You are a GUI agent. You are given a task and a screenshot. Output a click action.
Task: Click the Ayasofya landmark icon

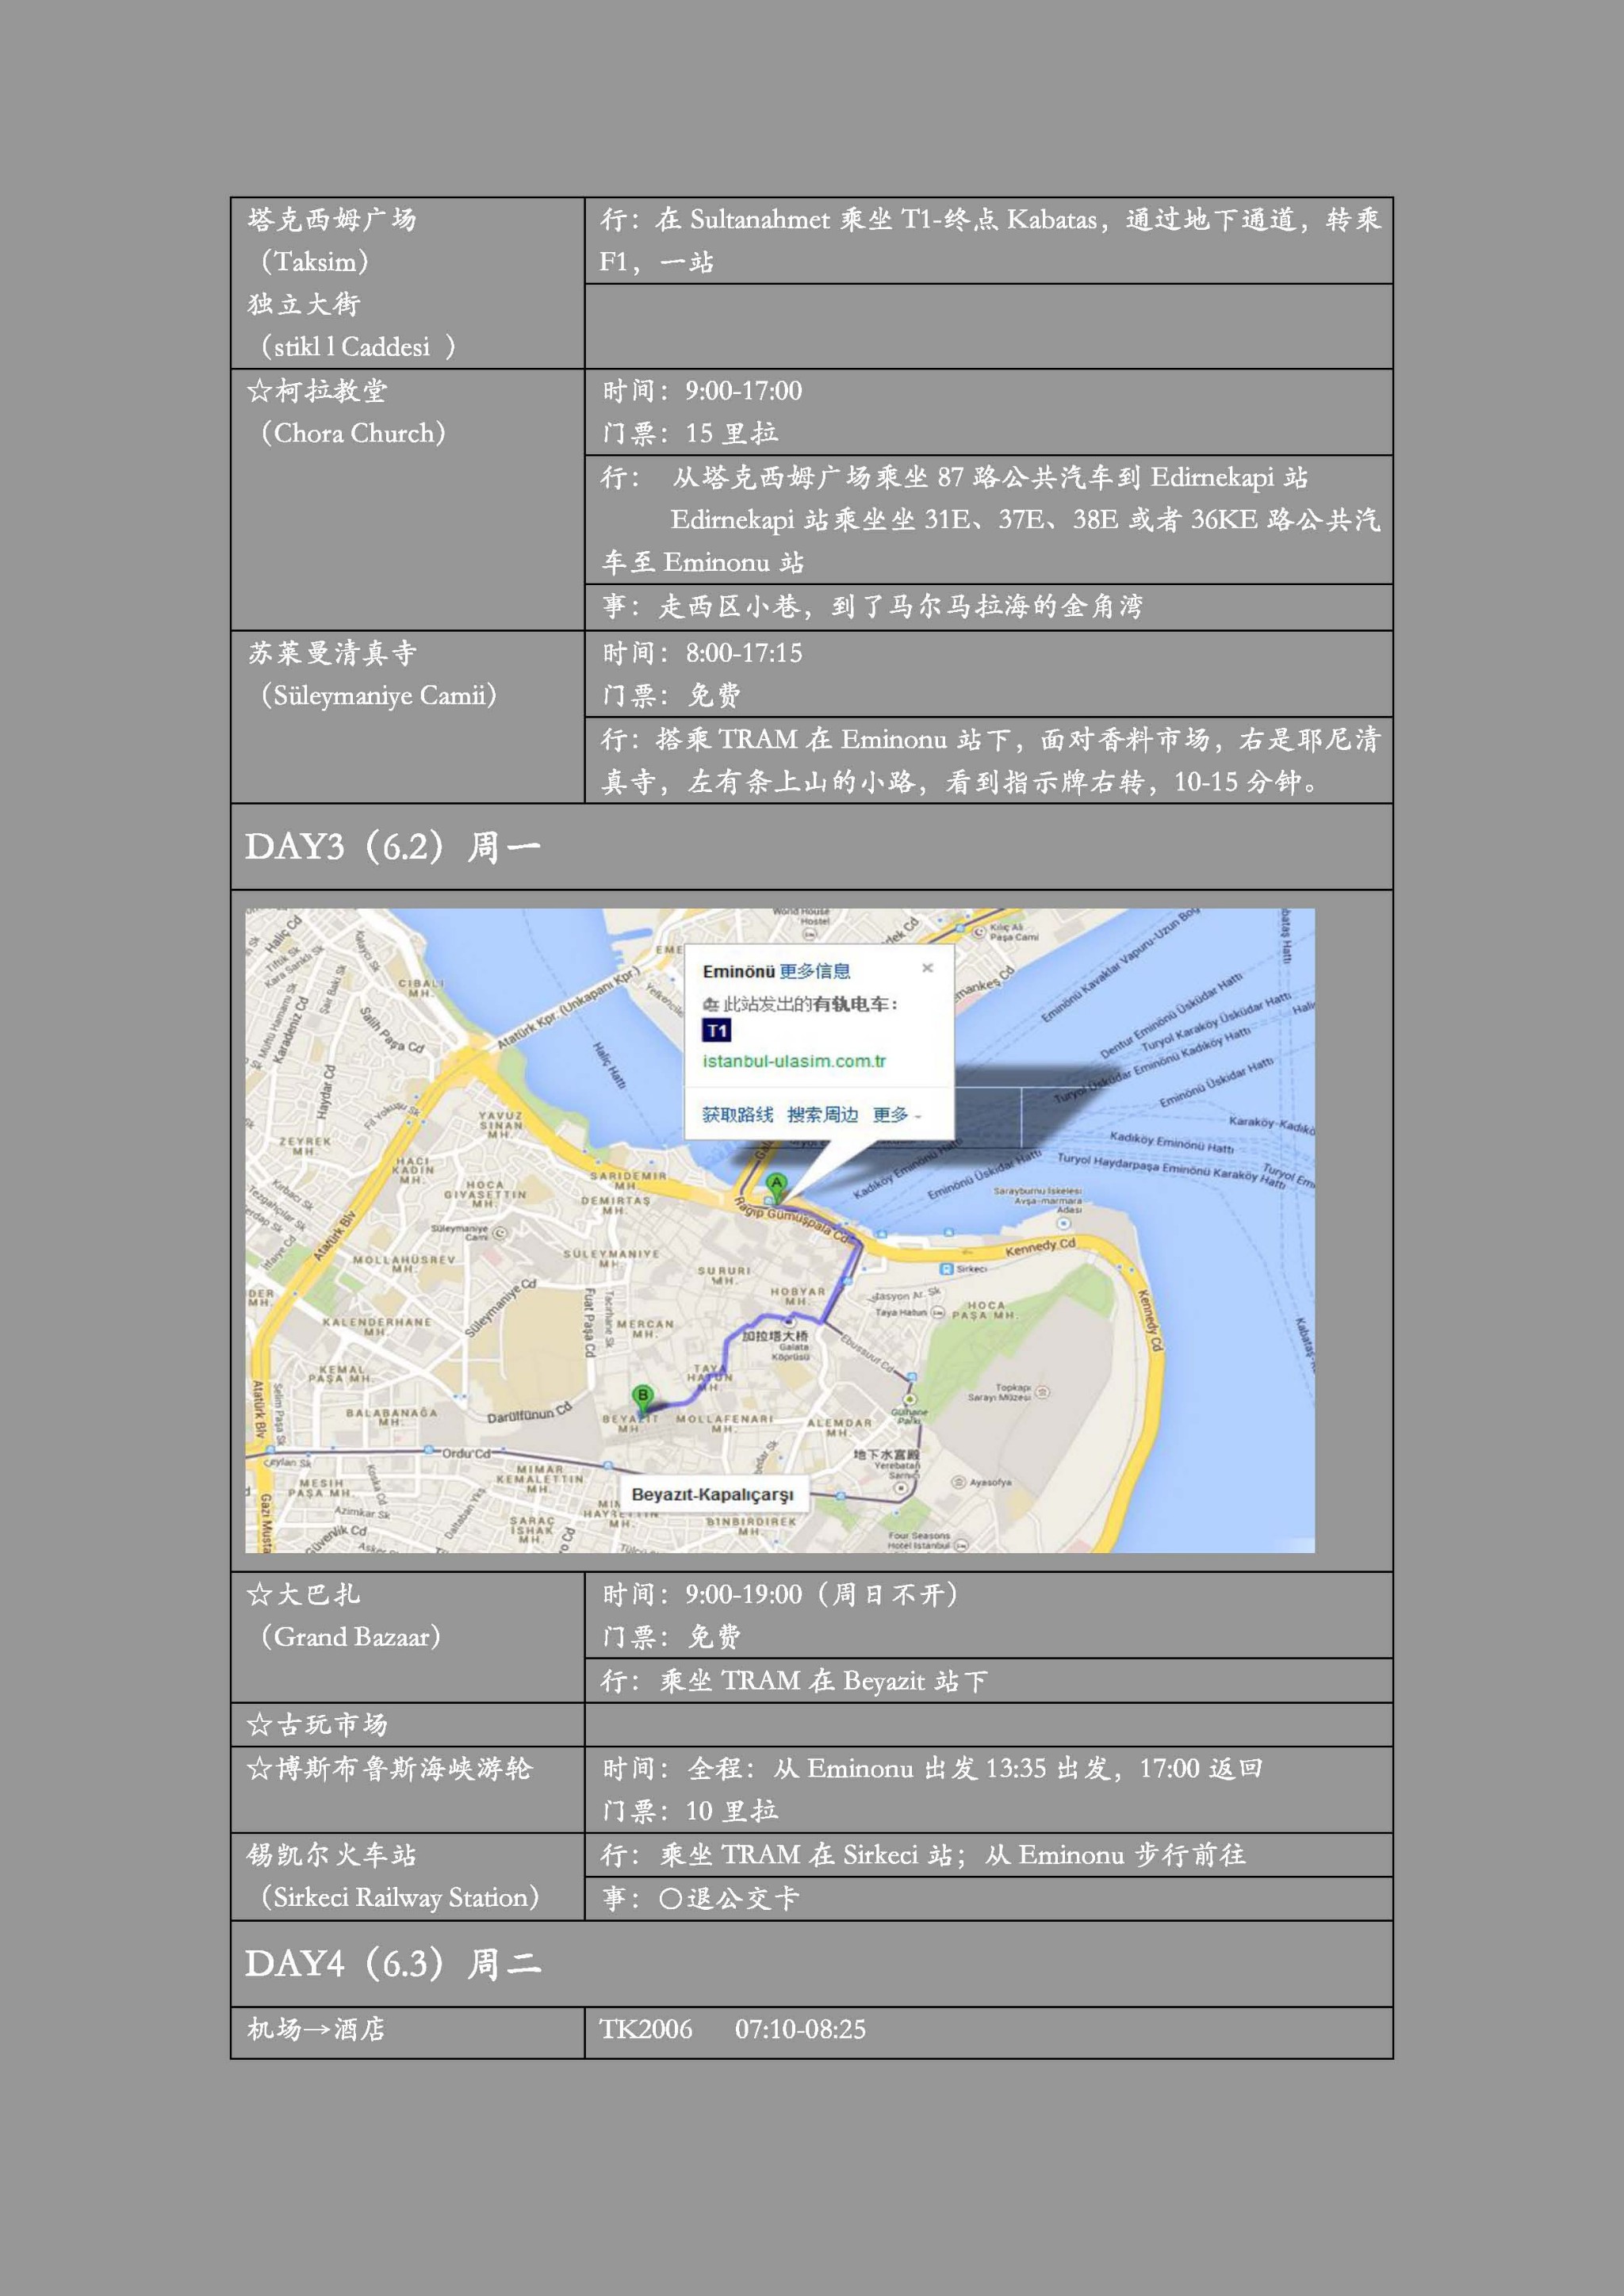pyautogui.click(x=958, y=1482)
